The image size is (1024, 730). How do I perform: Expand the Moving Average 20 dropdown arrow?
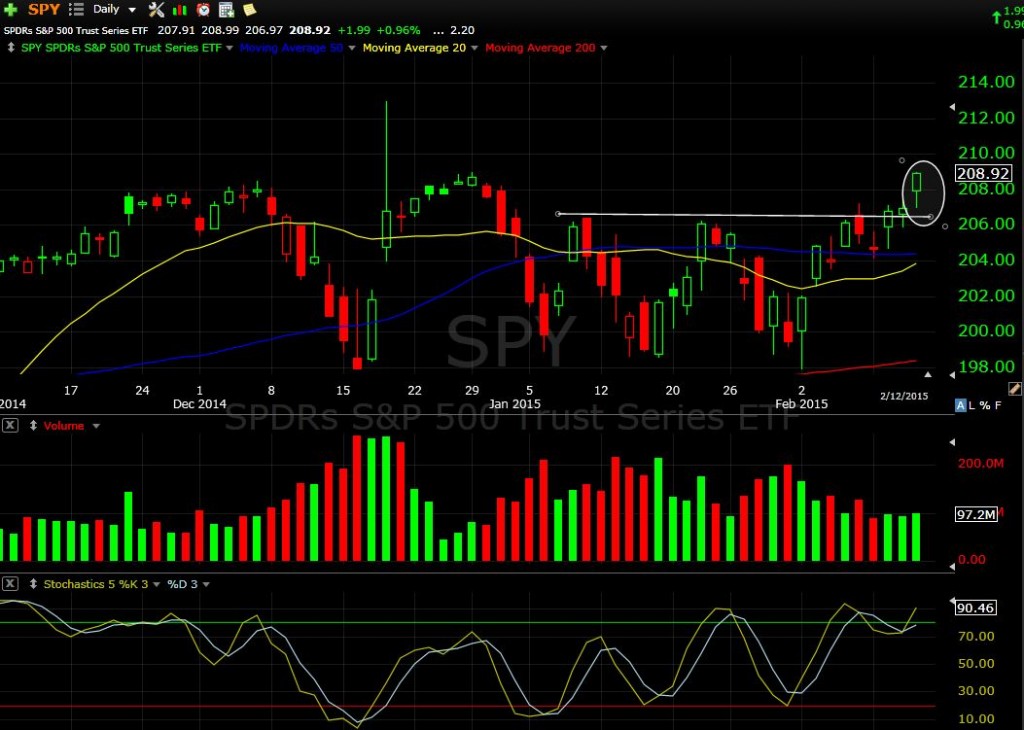coord(475,48)
